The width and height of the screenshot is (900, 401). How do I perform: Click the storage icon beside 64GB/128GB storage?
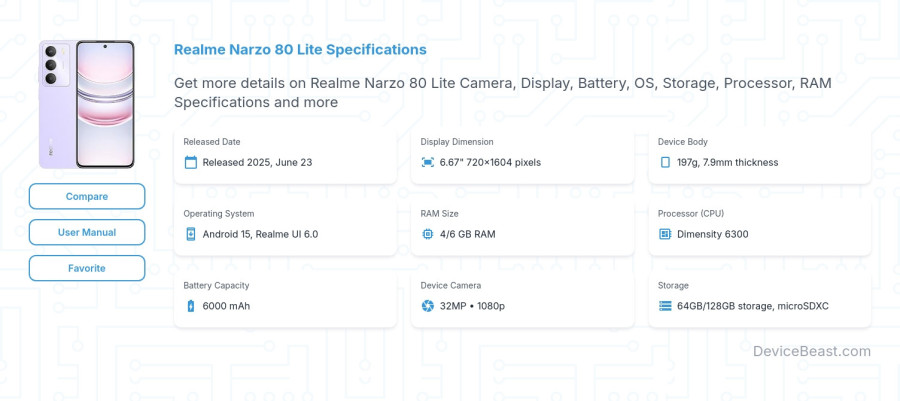[x=665, y=306]
